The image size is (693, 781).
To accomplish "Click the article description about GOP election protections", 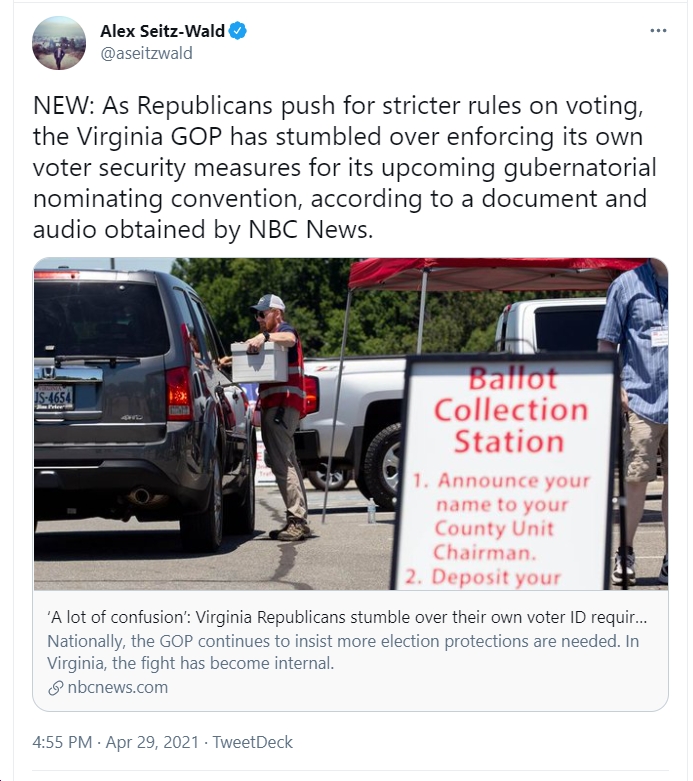I will pyautogui.click(x=343, y=652).
